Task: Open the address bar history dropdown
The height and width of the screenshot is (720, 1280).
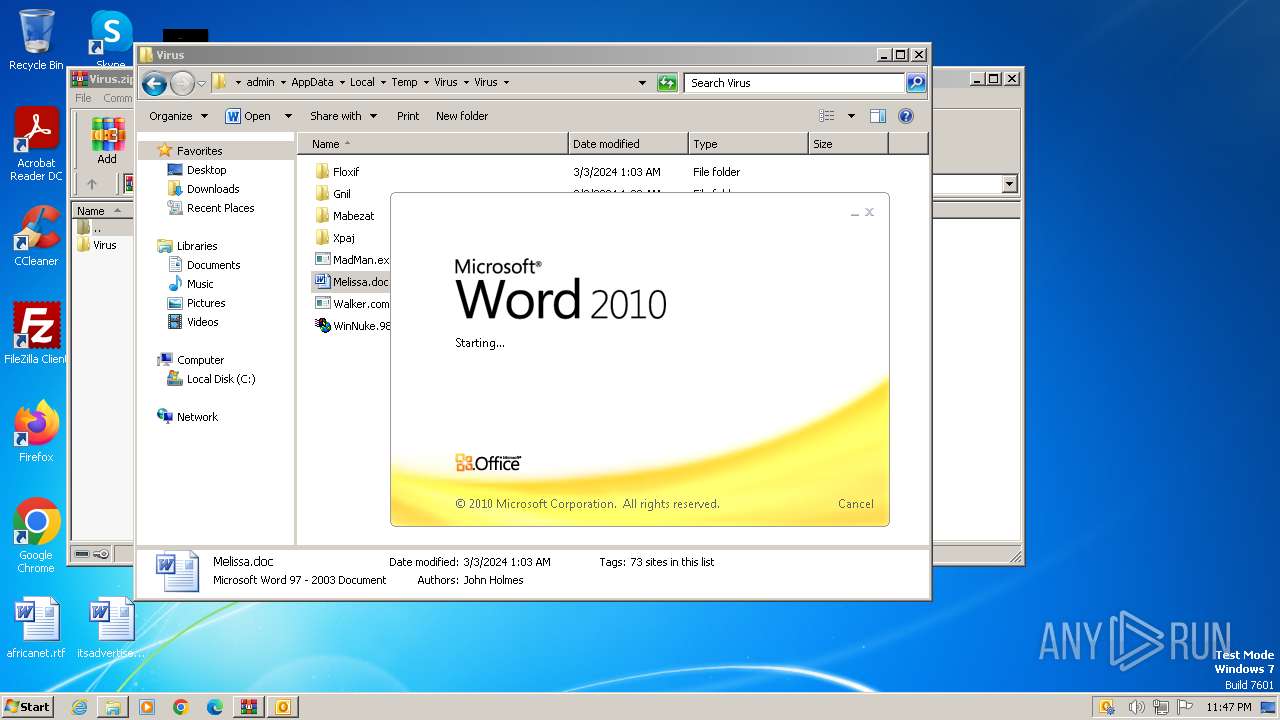Action: [x=642, y=83]
